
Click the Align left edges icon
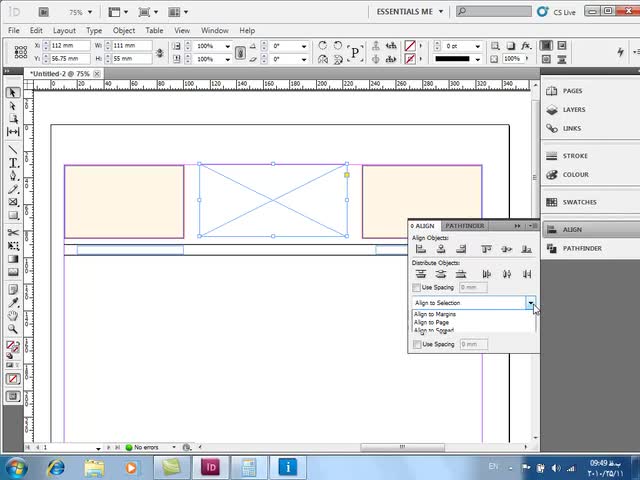coord(421,249)
